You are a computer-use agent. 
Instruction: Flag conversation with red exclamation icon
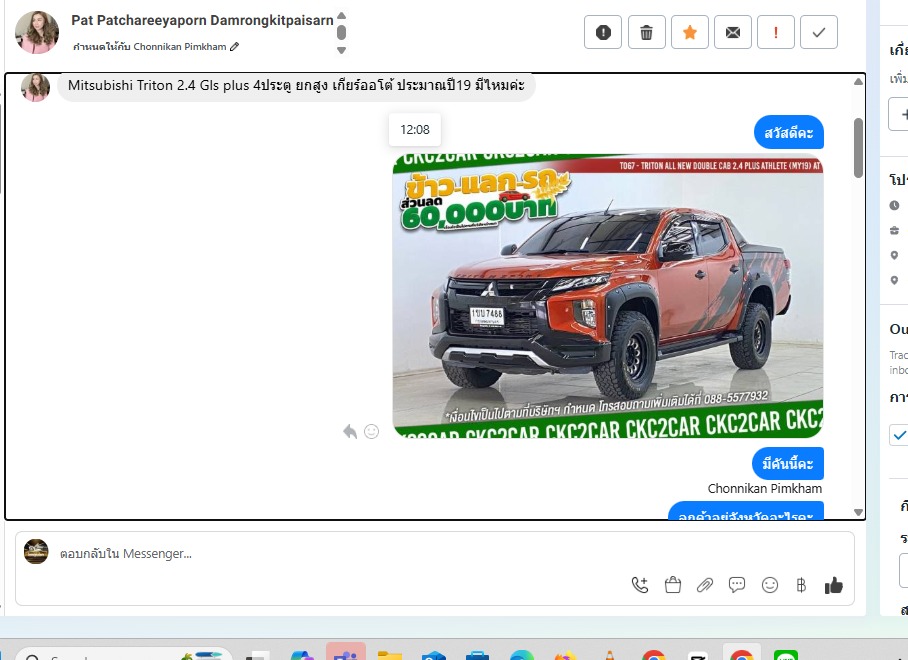tap(776, 32)
